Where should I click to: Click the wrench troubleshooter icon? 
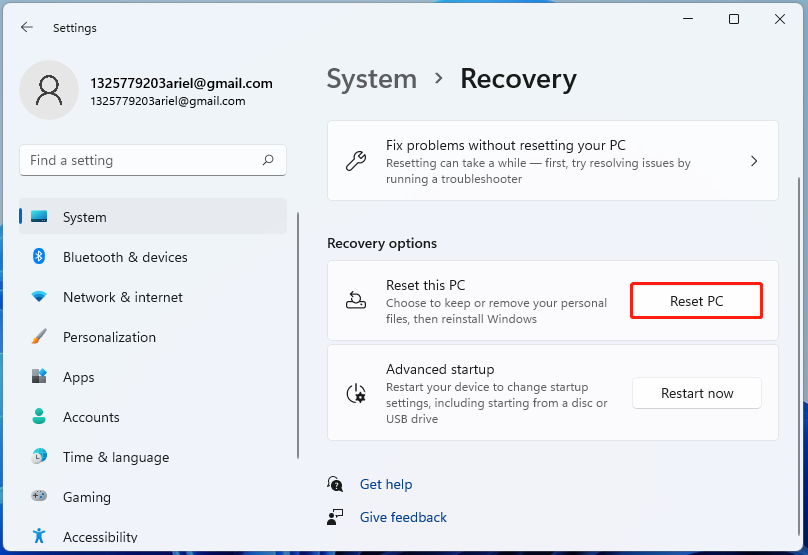pyautogui.click(x=356, y=161)
